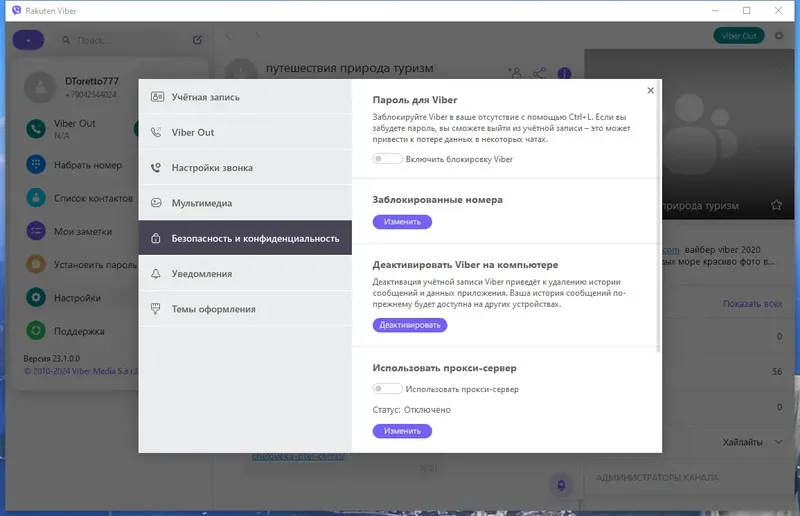
Task: Click the forward arrow in chat toolbar
Action: pos(258,36)
